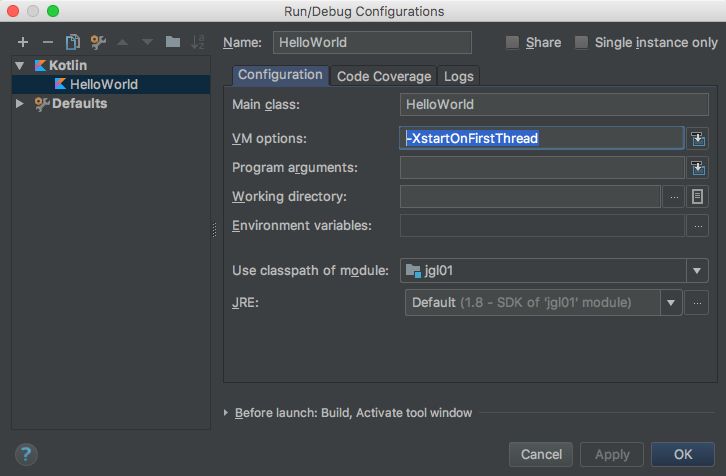Expand VM options field editor icon
The image size is (726, 476).
[698, 138]
